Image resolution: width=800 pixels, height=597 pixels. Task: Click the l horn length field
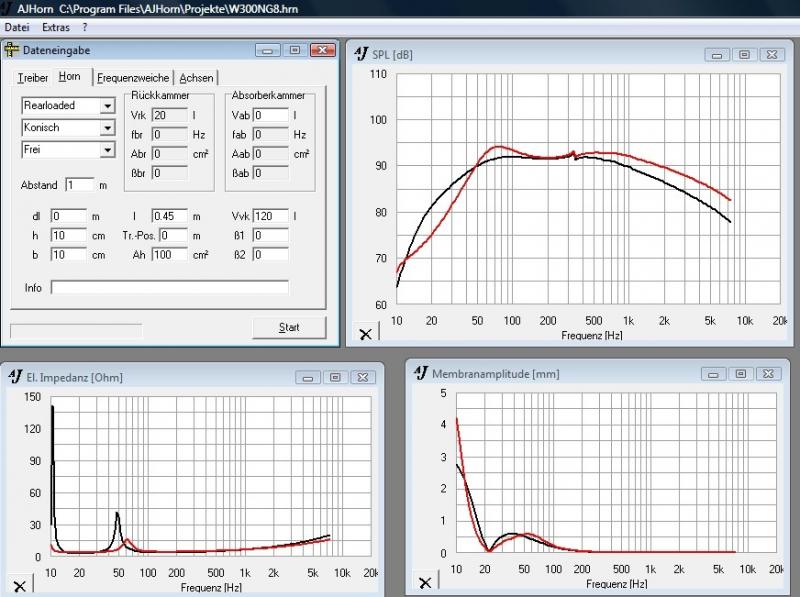(169, 216)
